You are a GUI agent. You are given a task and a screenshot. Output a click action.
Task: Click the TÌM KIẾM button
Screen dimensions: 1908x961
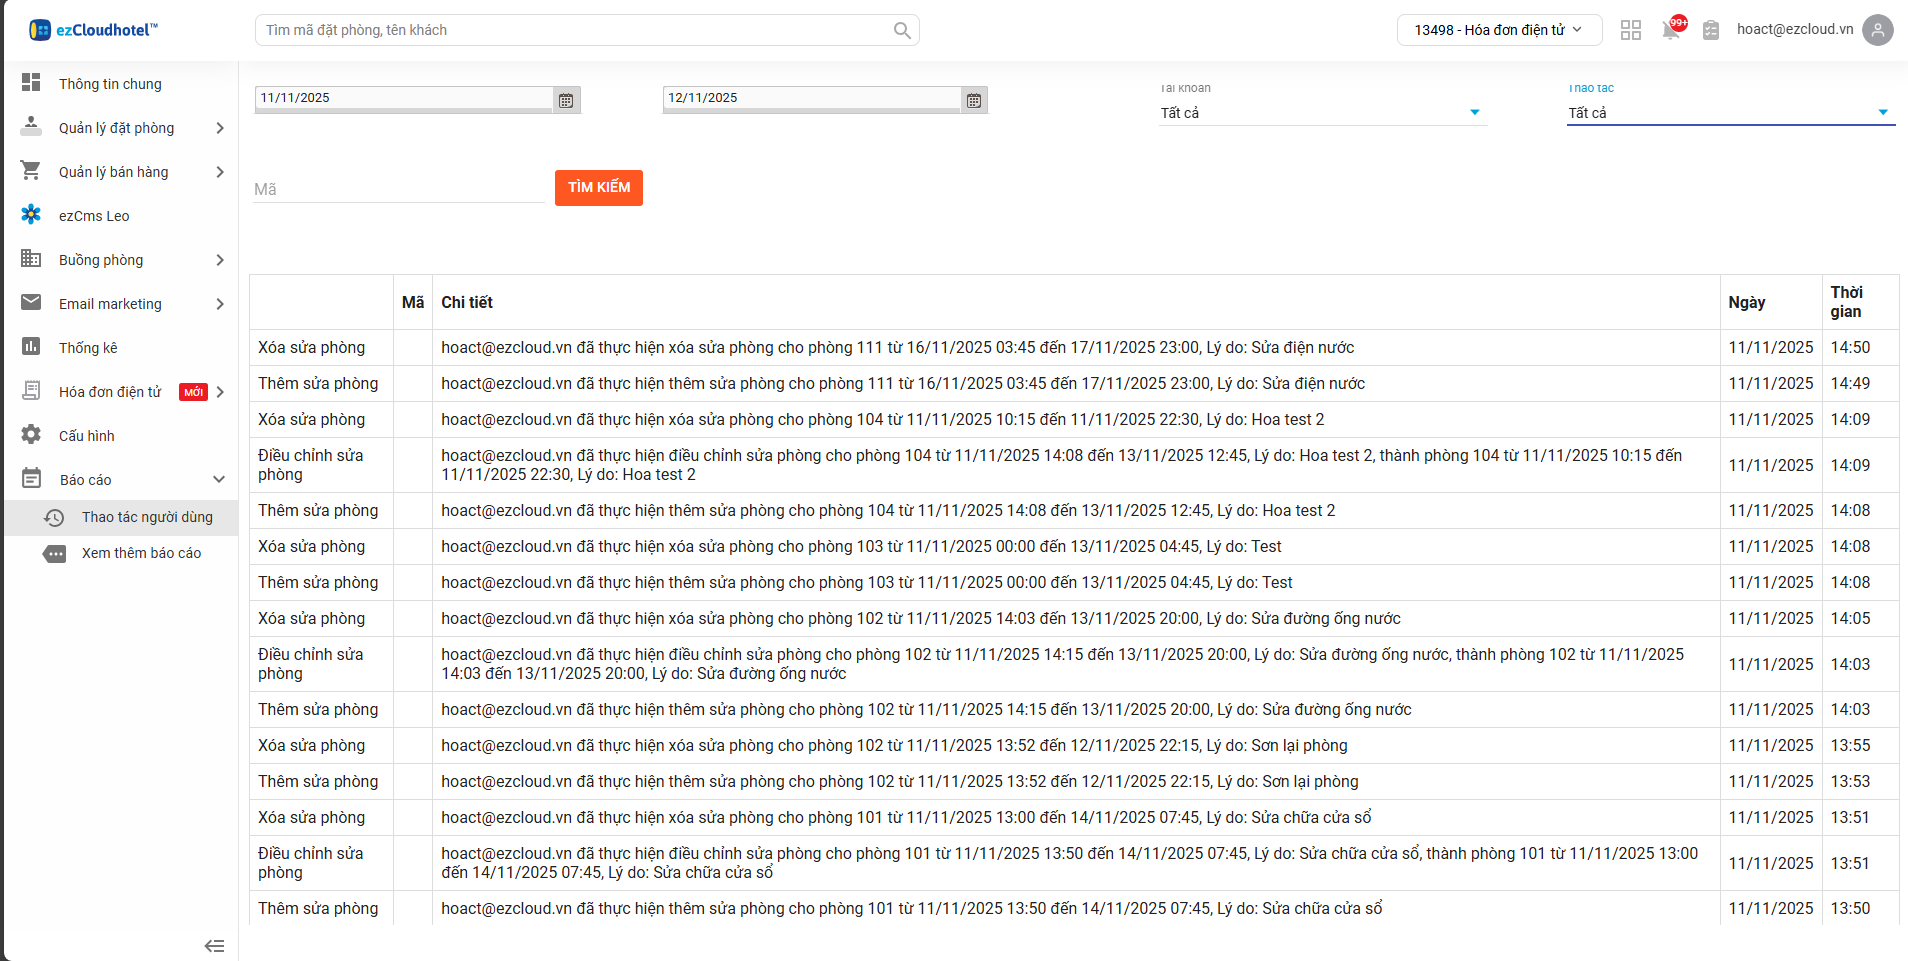point(598,188)
